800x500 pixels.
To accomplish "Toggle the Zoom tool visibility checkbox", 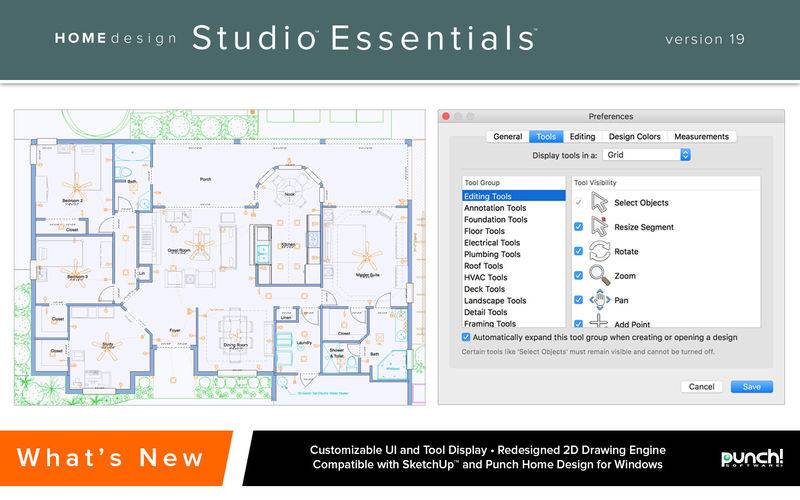I will click(579, 275).
